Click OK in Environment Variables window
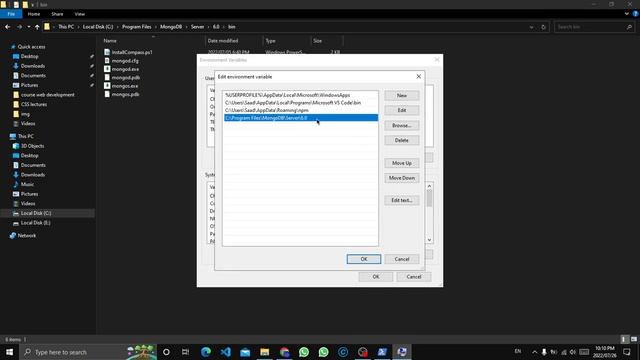 click(x=376, y=277)
